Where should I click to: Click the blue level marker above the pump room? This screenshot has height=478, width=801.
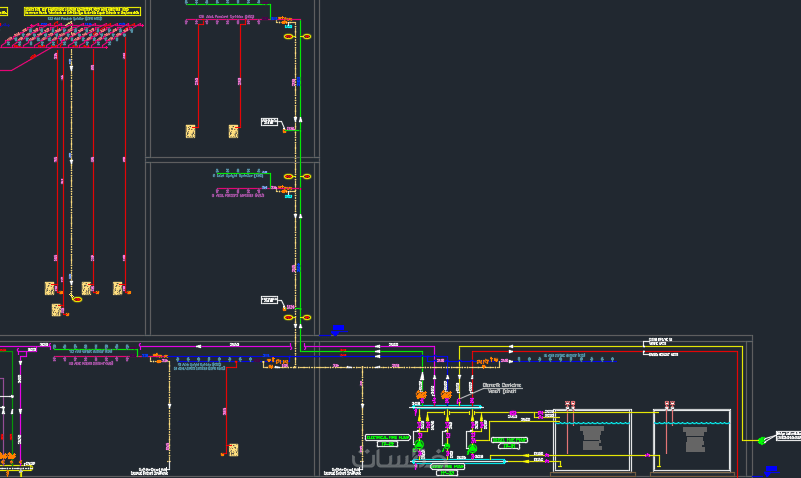click(338, 329)
